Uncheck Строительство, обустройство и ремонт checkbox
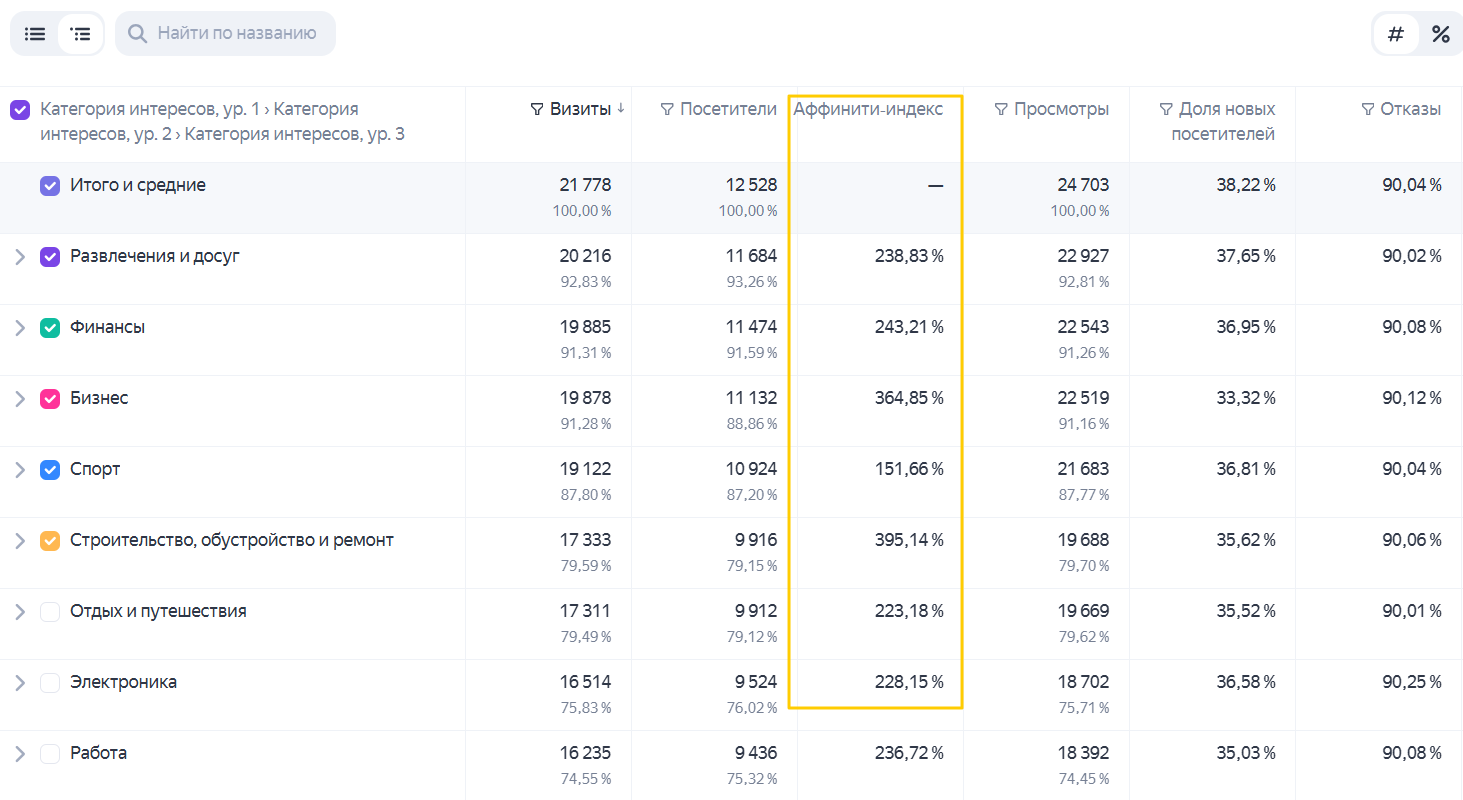The image size is (1463, 800). 50,541
